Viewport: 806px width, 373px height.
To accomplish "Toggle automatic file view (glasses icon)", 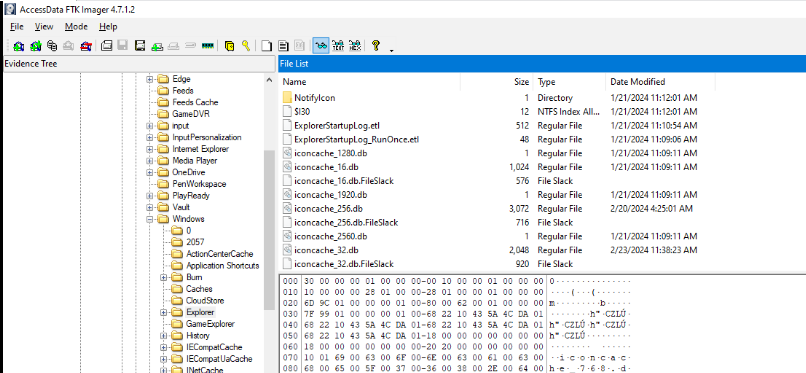I will point(321,46).
